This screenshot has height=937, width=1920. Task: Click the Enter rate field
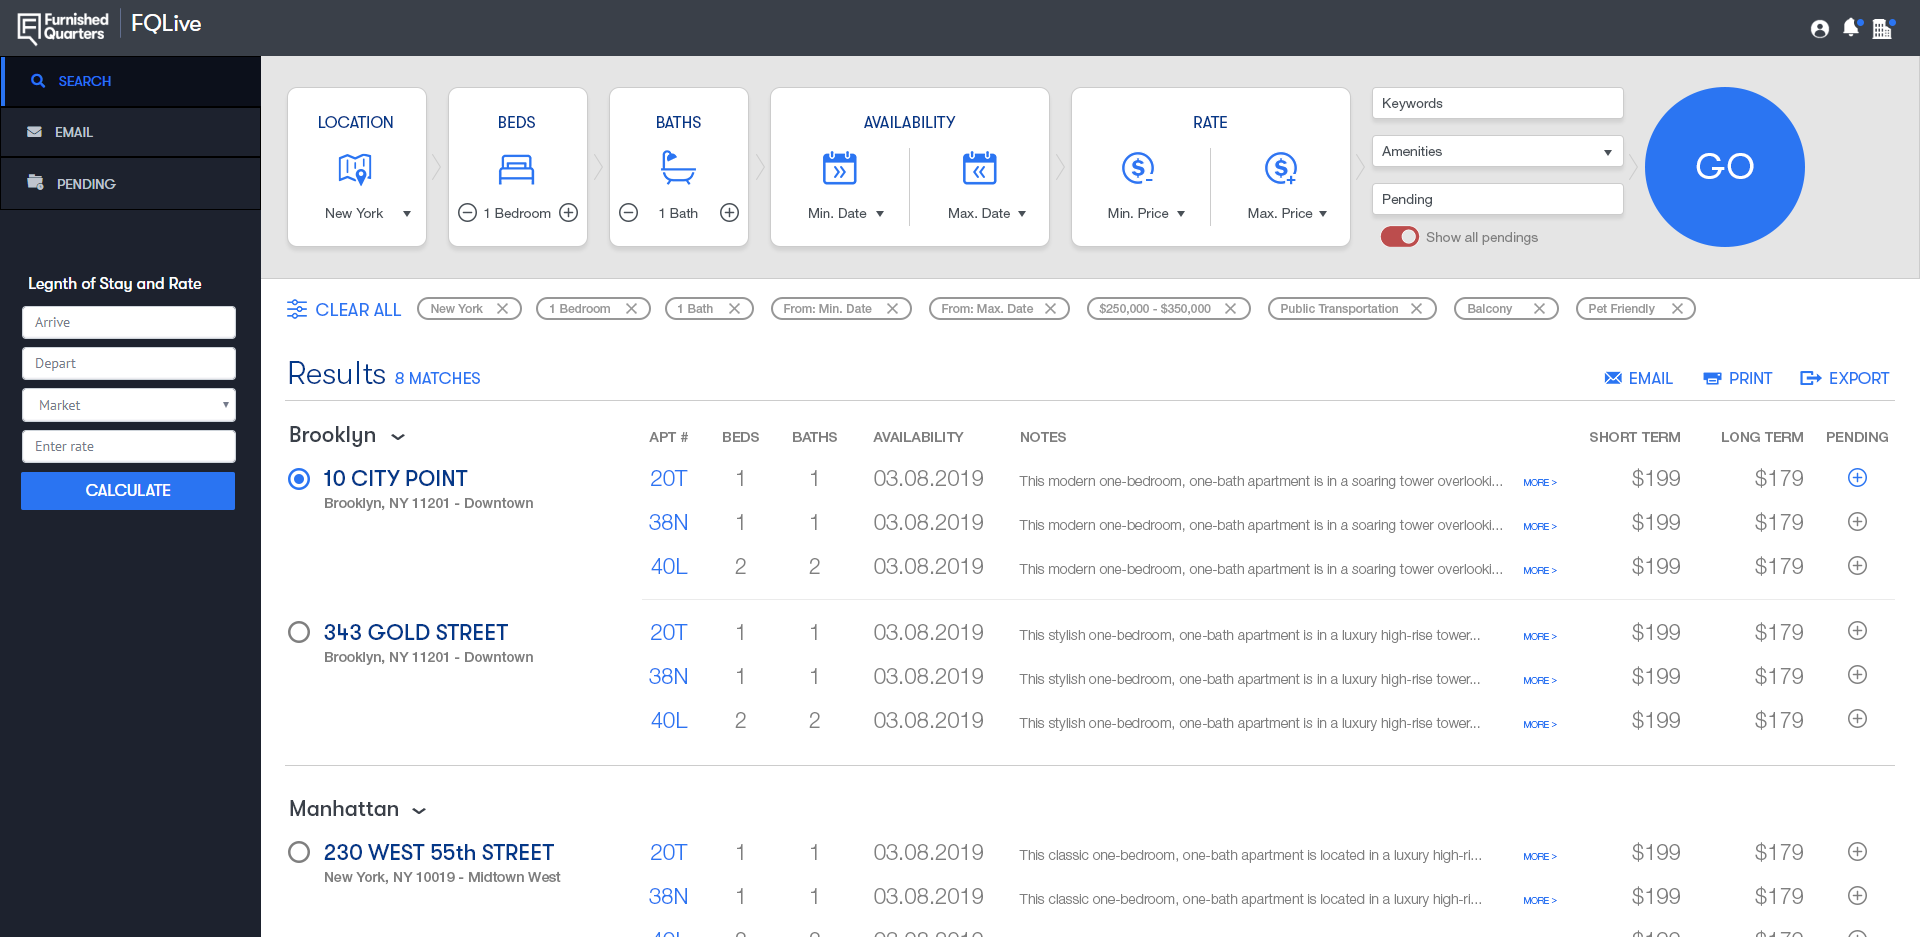click(x=129, y=446)
